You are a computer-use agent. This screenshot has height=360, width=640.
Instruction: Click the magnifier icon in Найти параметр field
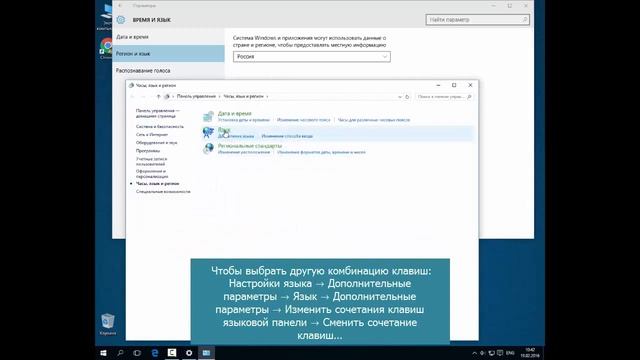click(524, 20)
